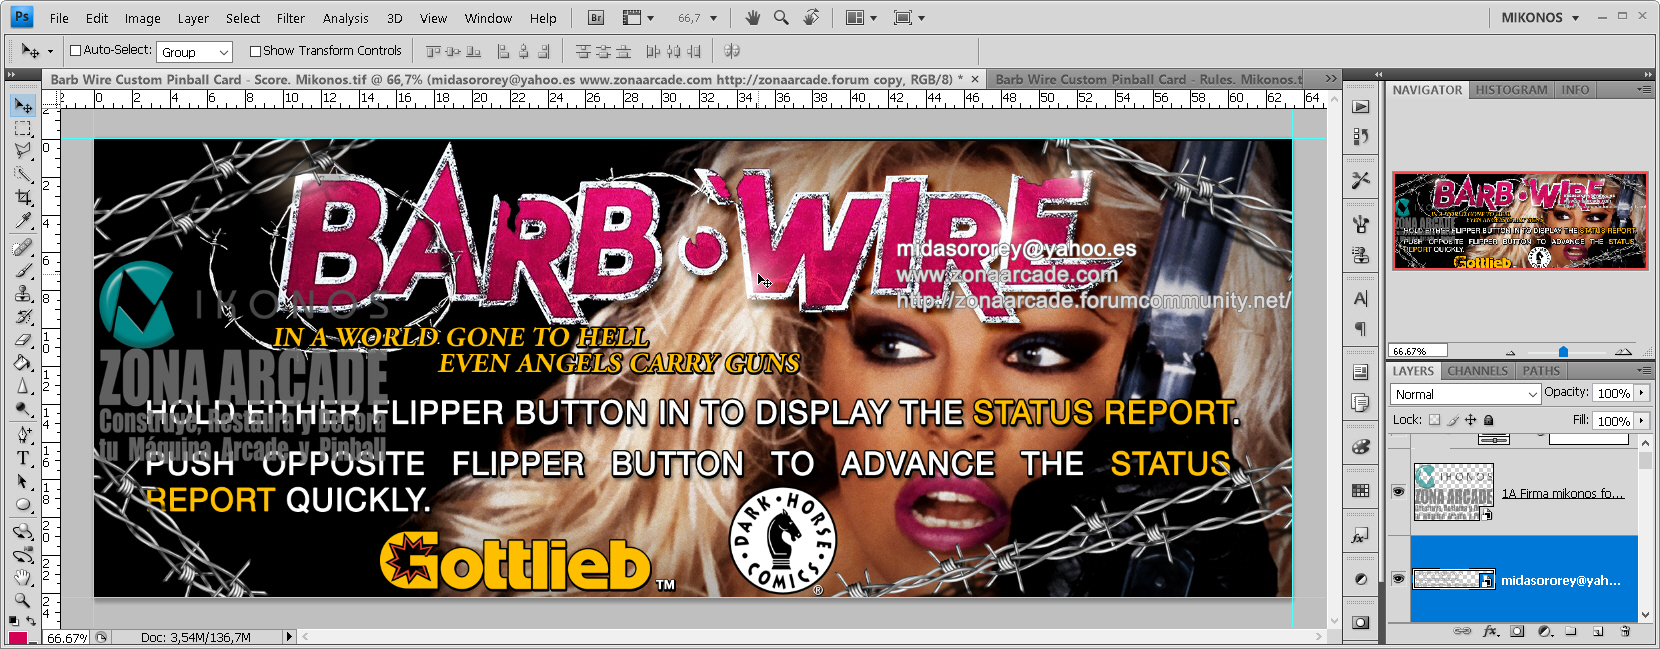Click the zoom in mountains button in Navigator
The width and height of the screenshot is (1660, 649).
click(x=1623, y=351)
